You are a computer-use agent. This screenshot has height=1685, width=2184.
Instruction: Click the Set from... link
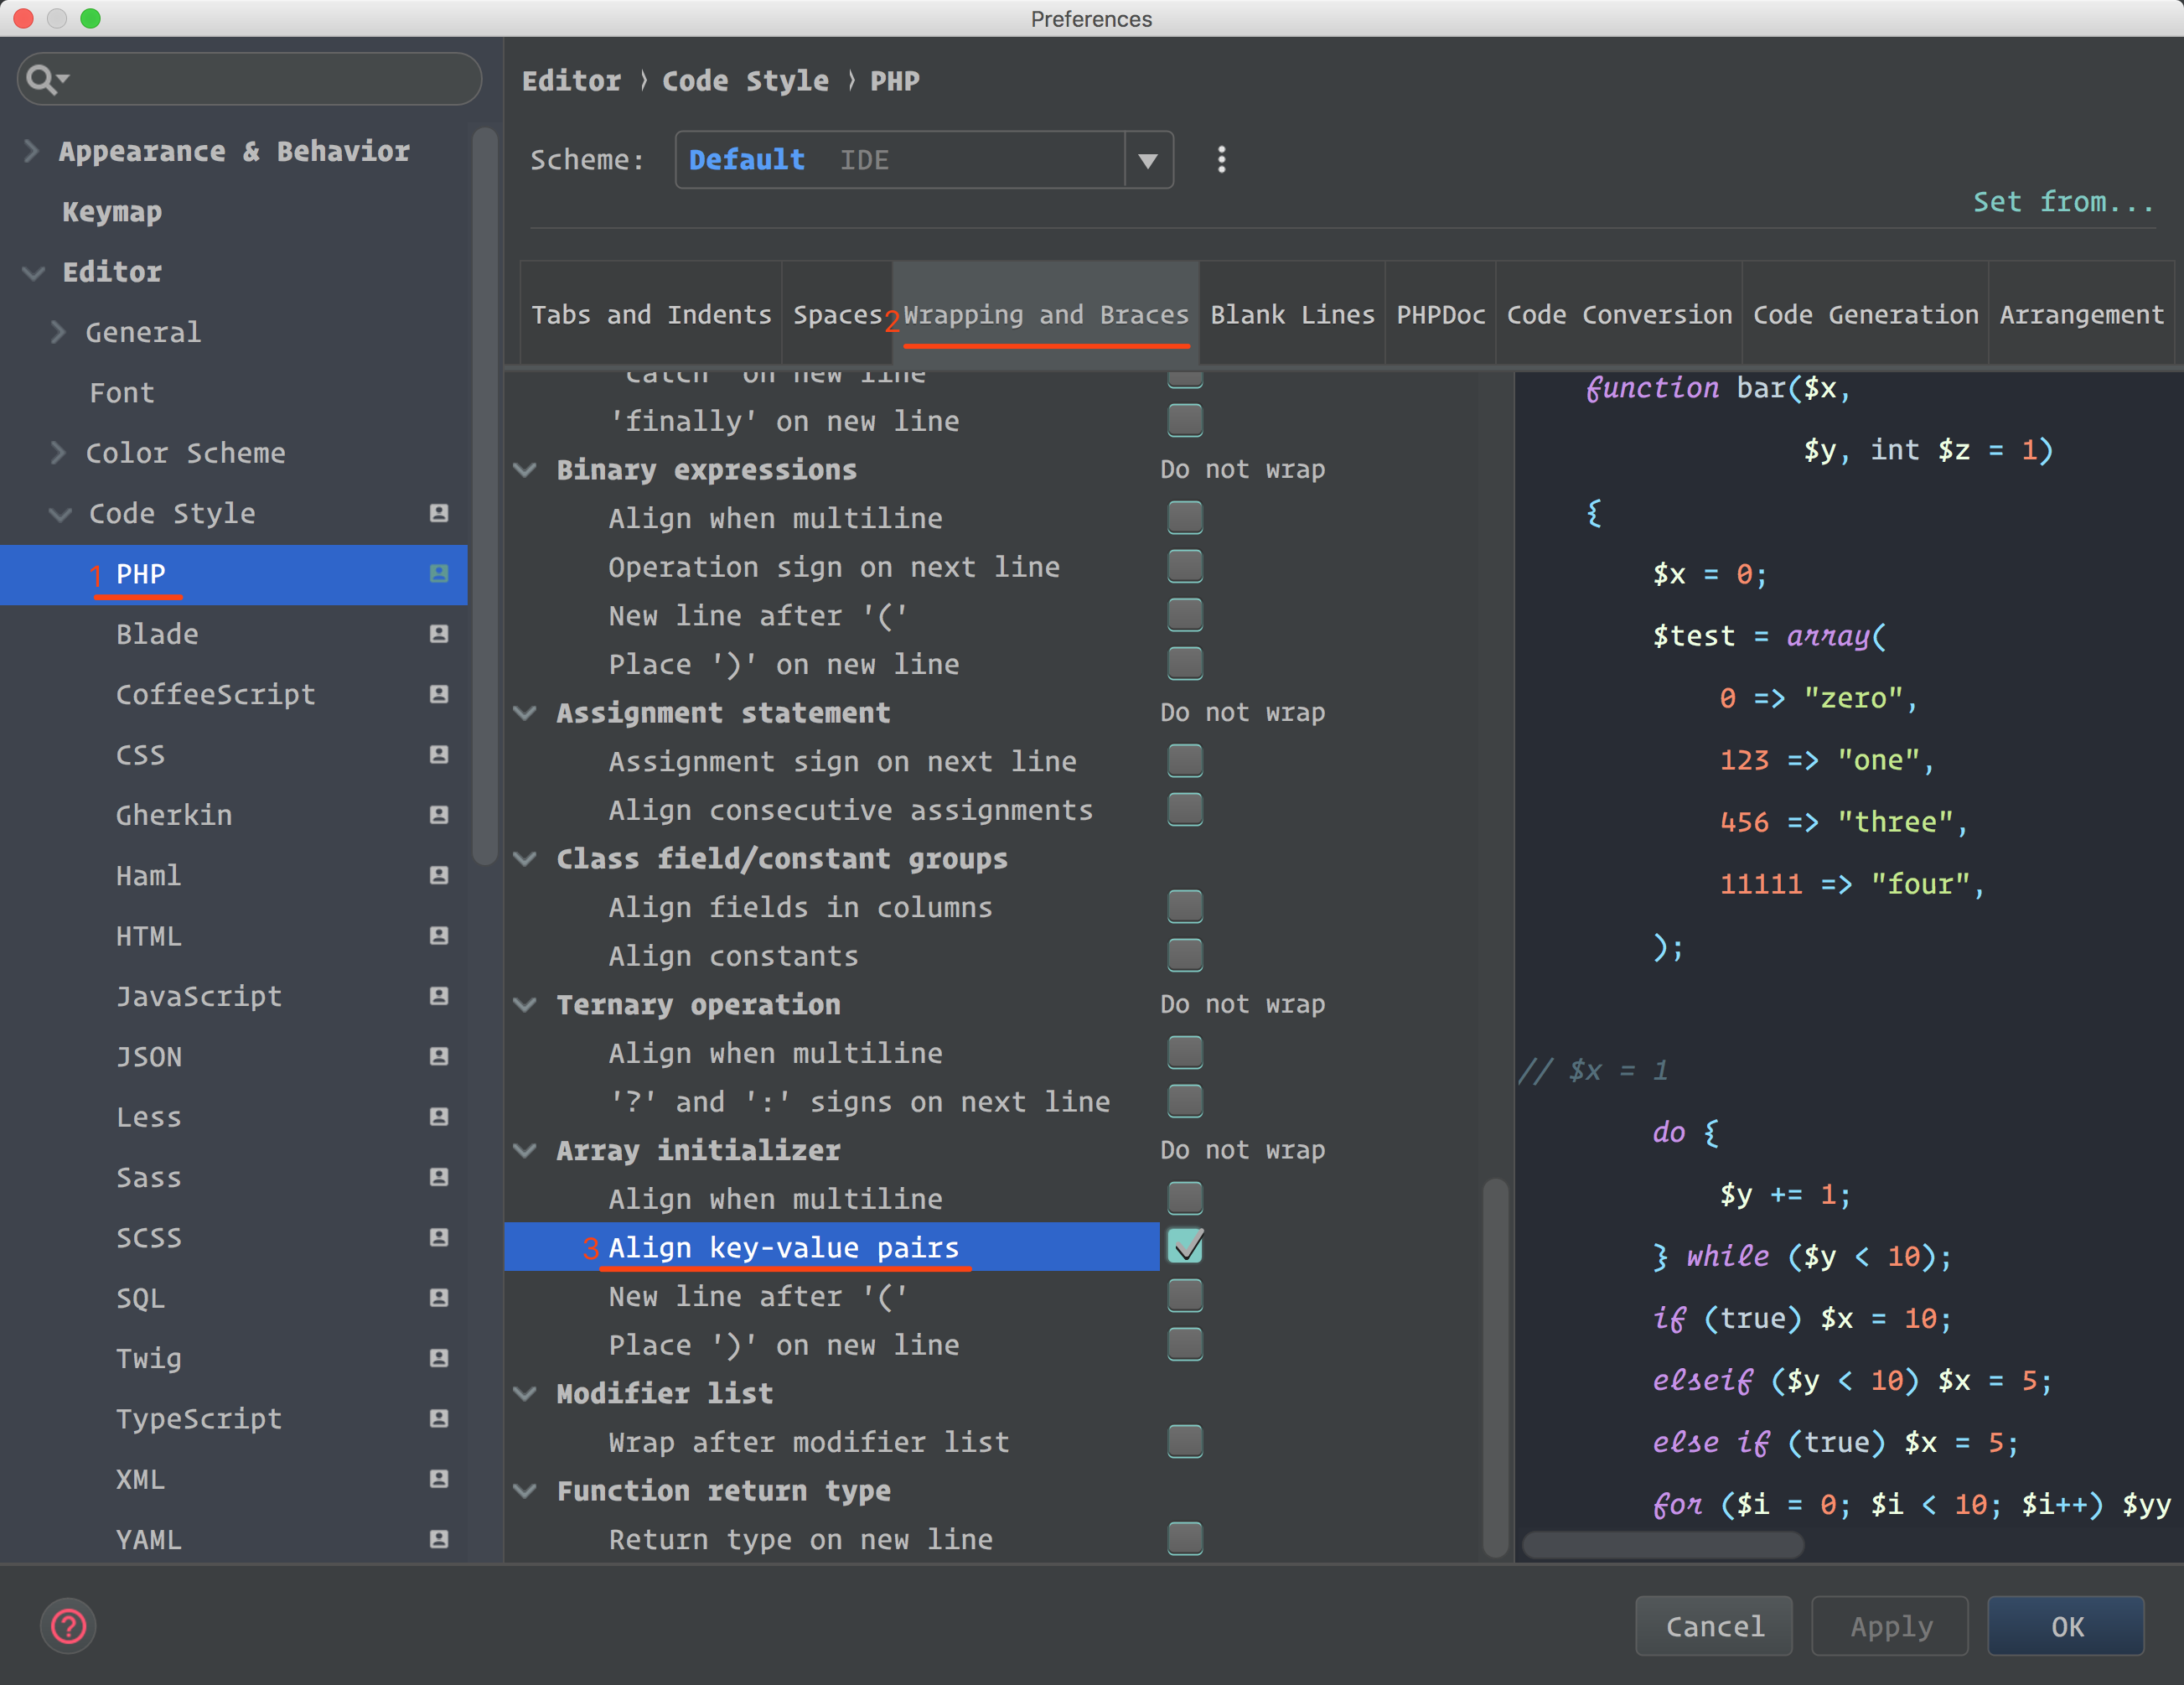coord(2062,202)
